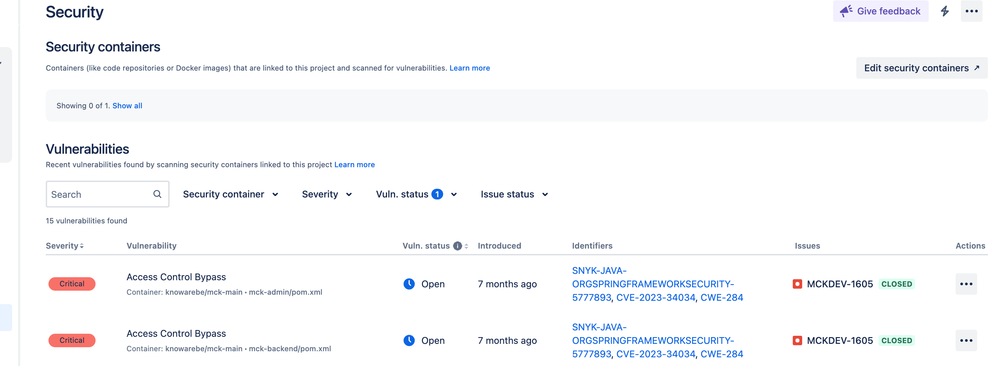Image resolution: width=998 pixels, height=366 pixels.
Task: Open Edit security containers
Action: pos(922,68)
